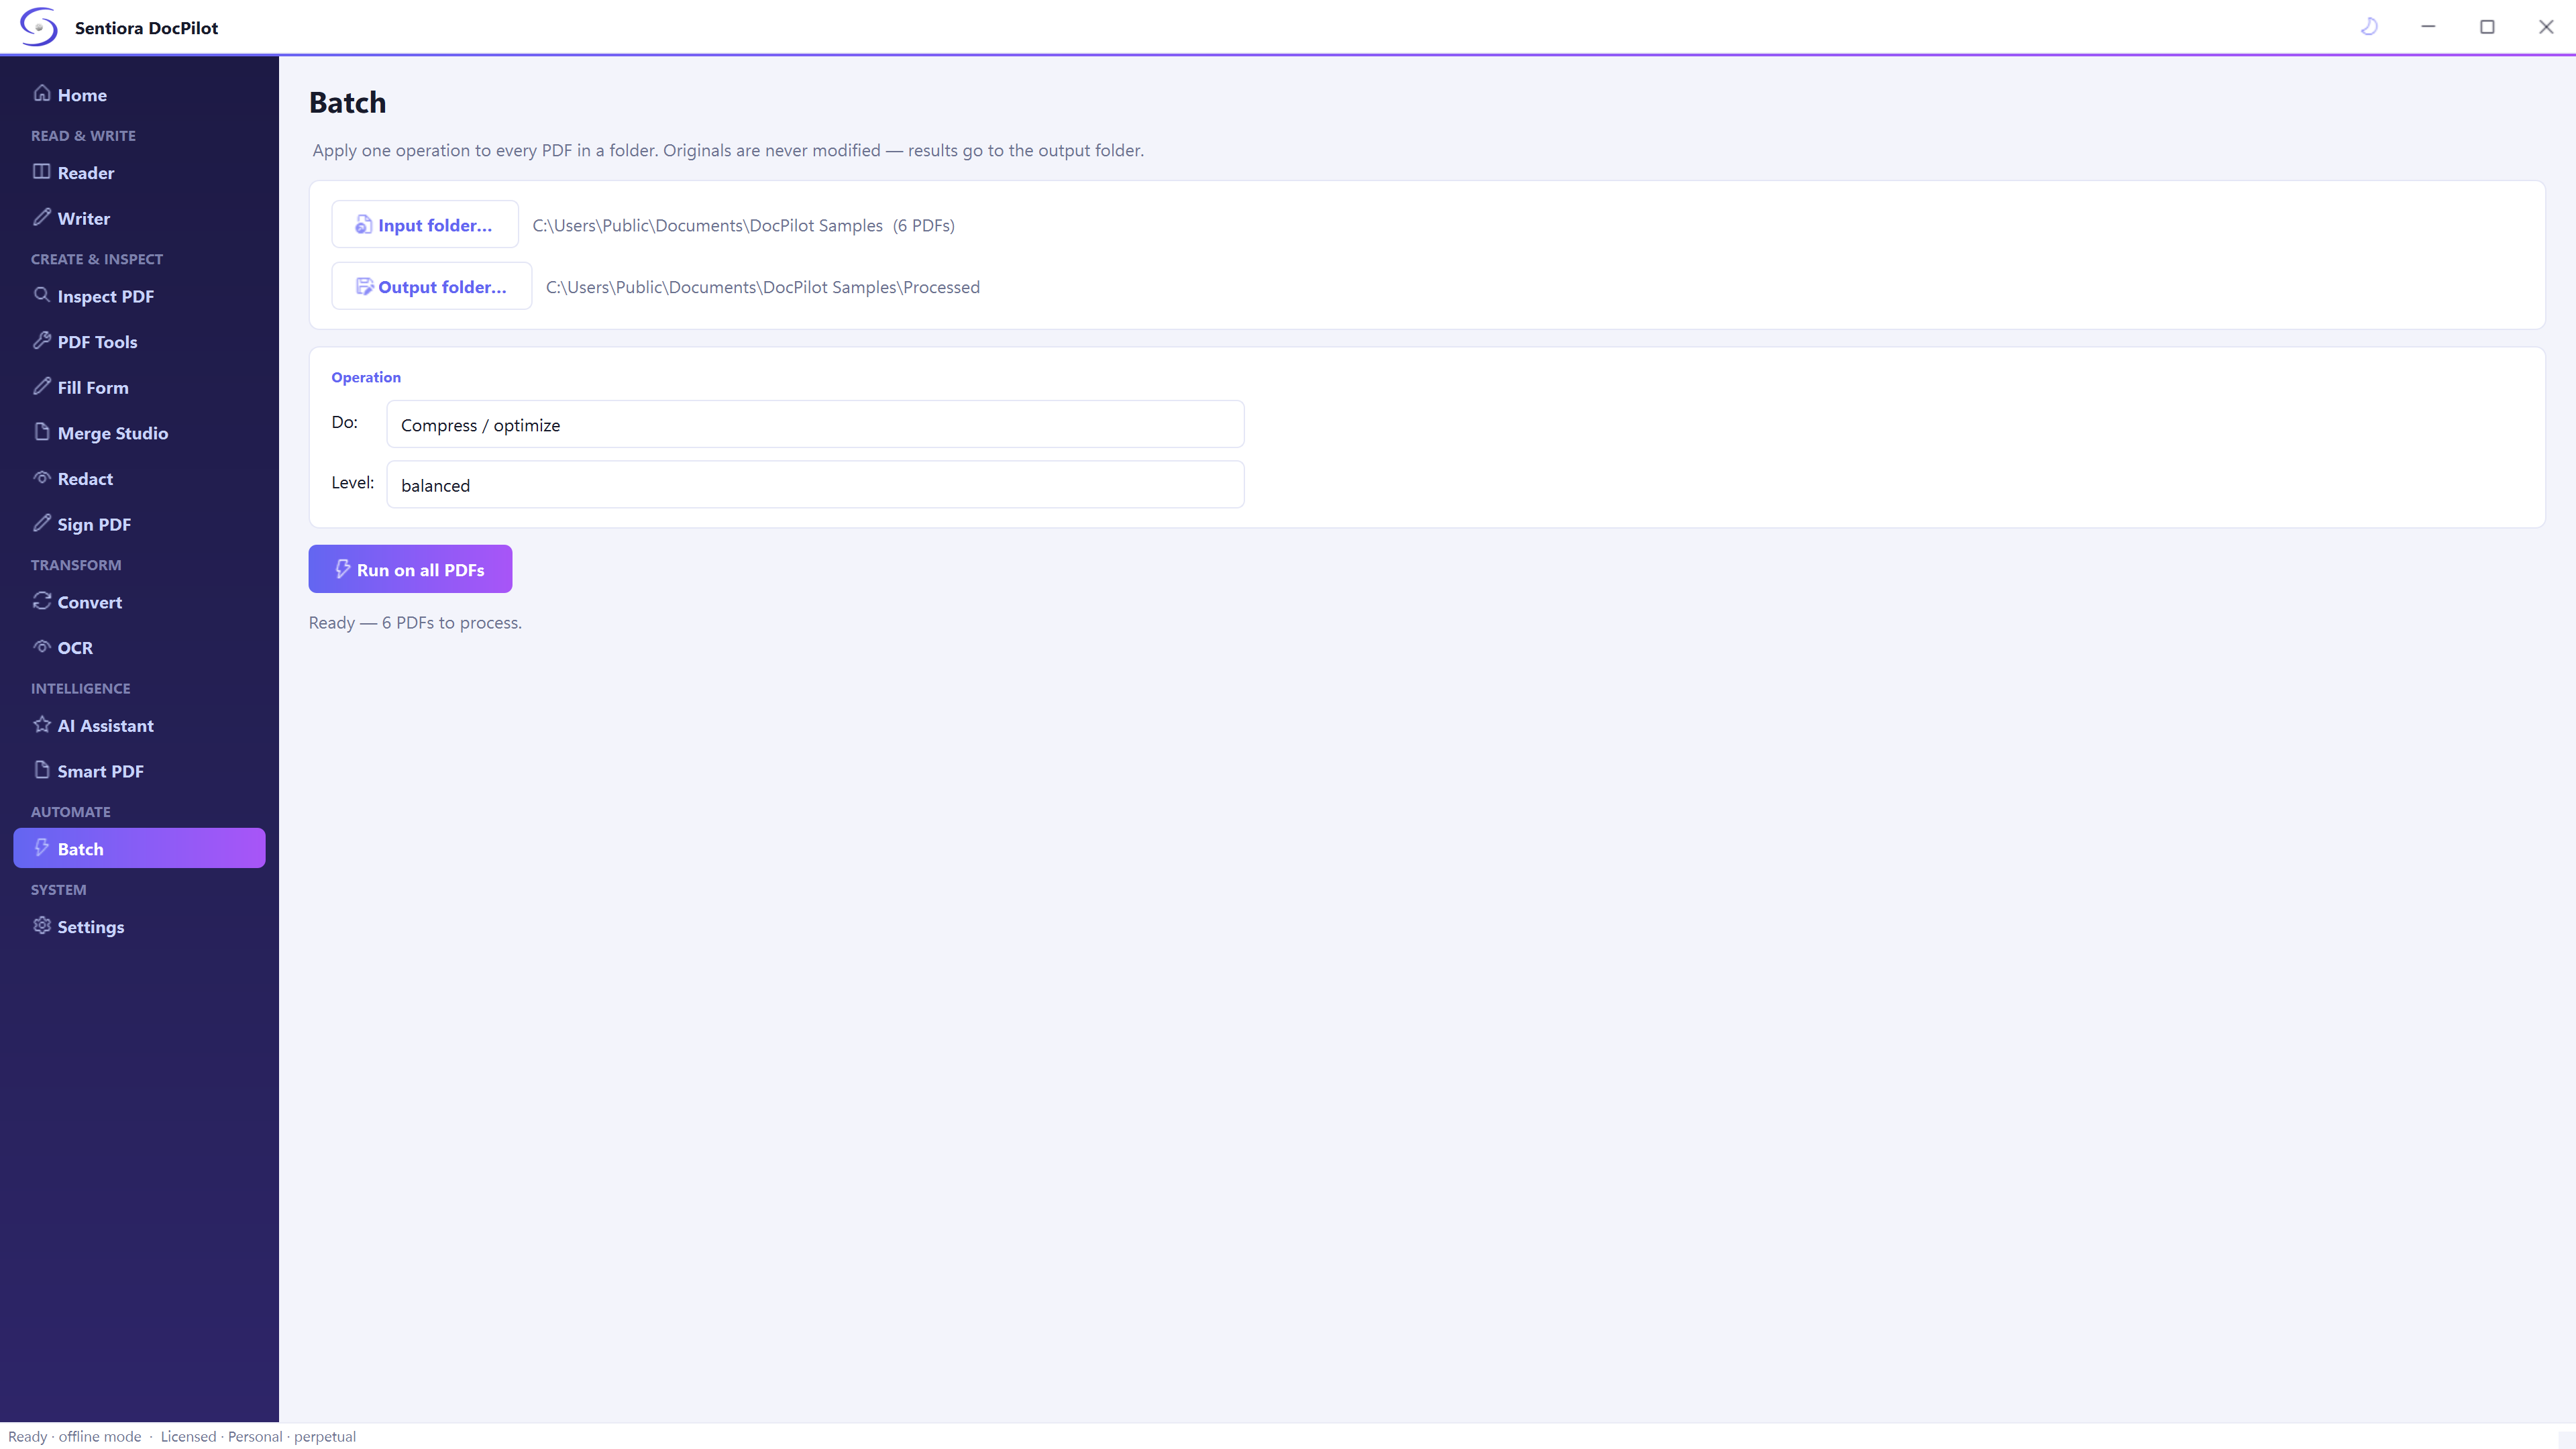Choose an Output folder
Screen dimensions: 2576x1449
[x=432, y=287]
